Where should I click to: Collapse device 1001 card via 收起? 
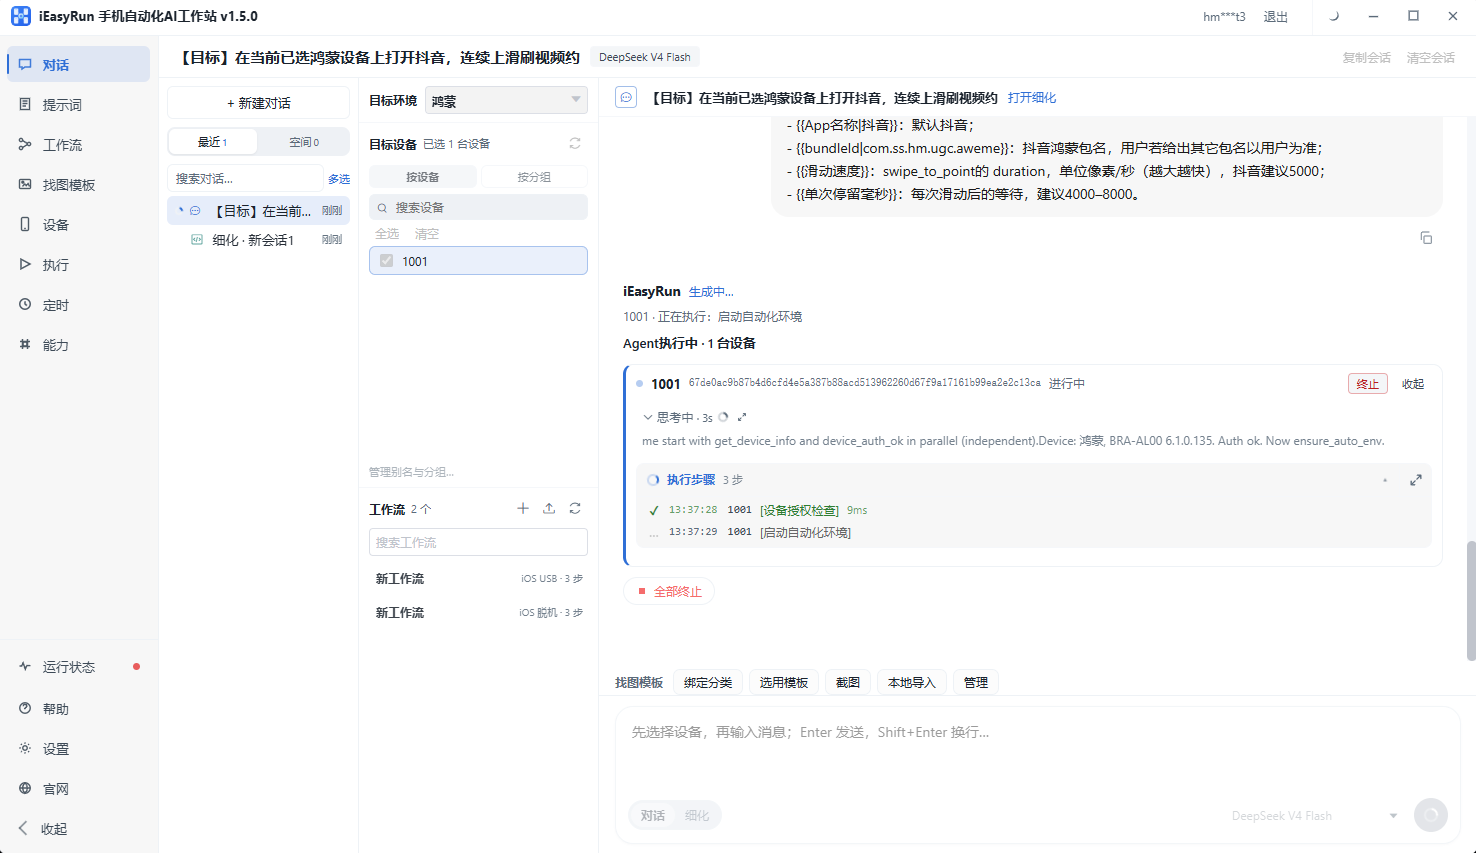tap(1413, 384)
